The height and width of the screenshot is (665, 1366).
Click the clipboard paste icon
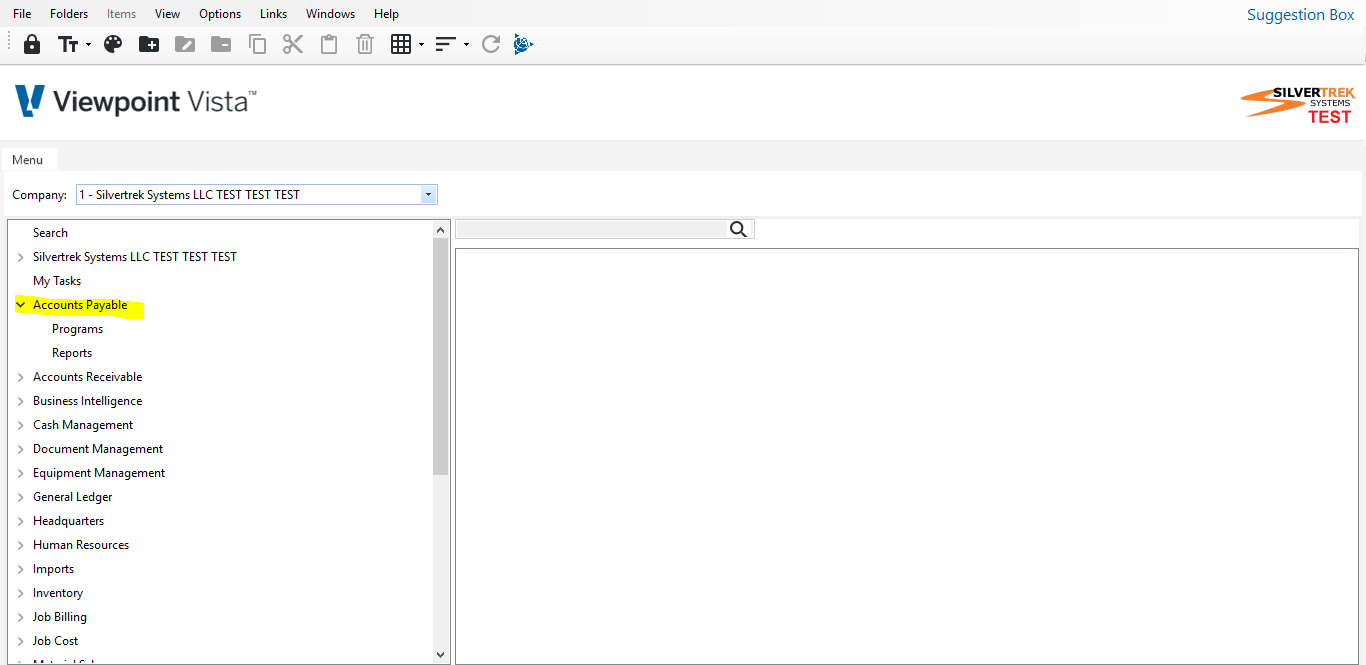(x=329, y=44)
